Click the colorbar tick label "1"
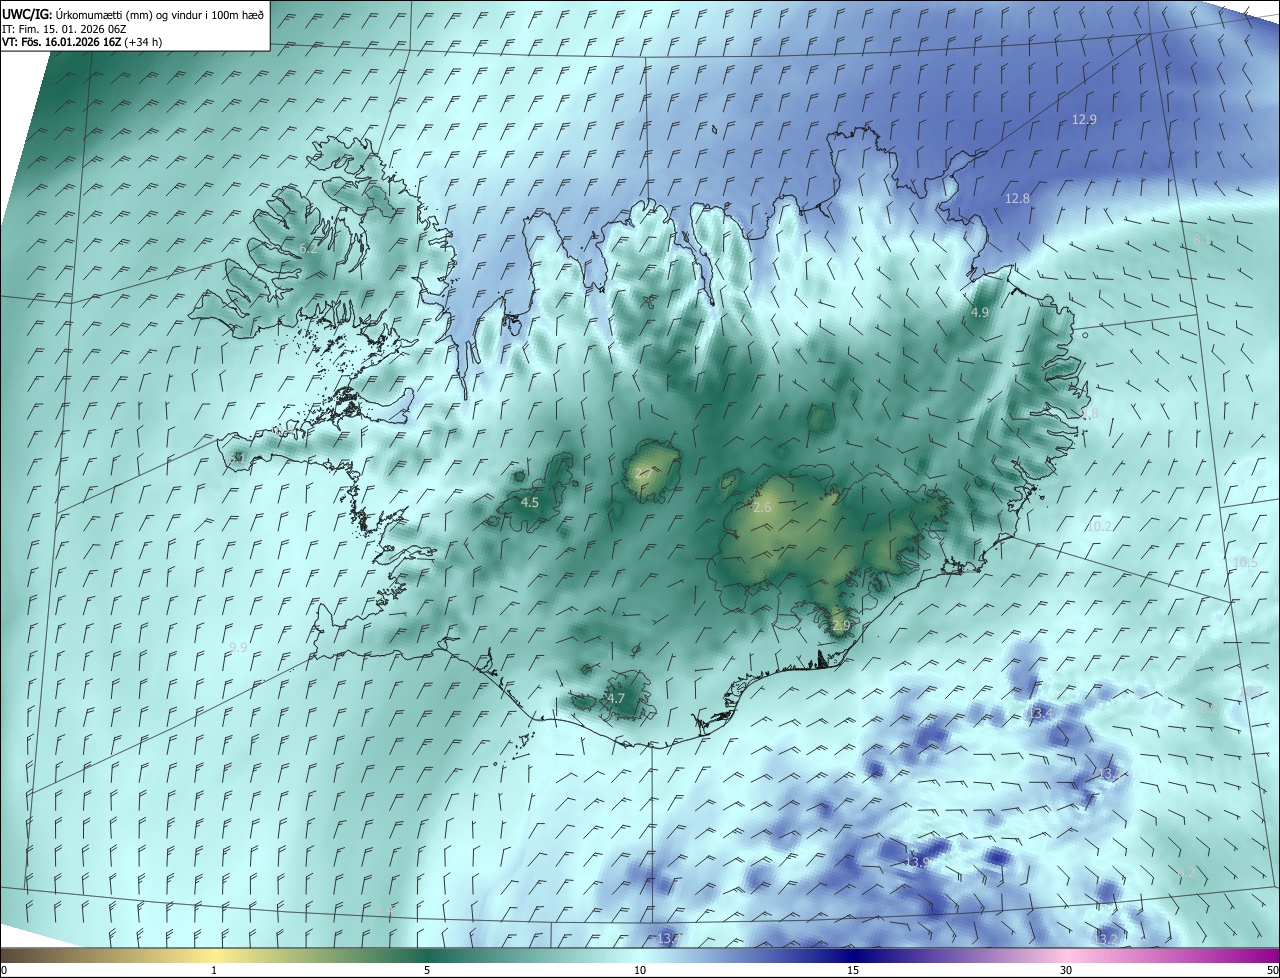 (214, 971)
